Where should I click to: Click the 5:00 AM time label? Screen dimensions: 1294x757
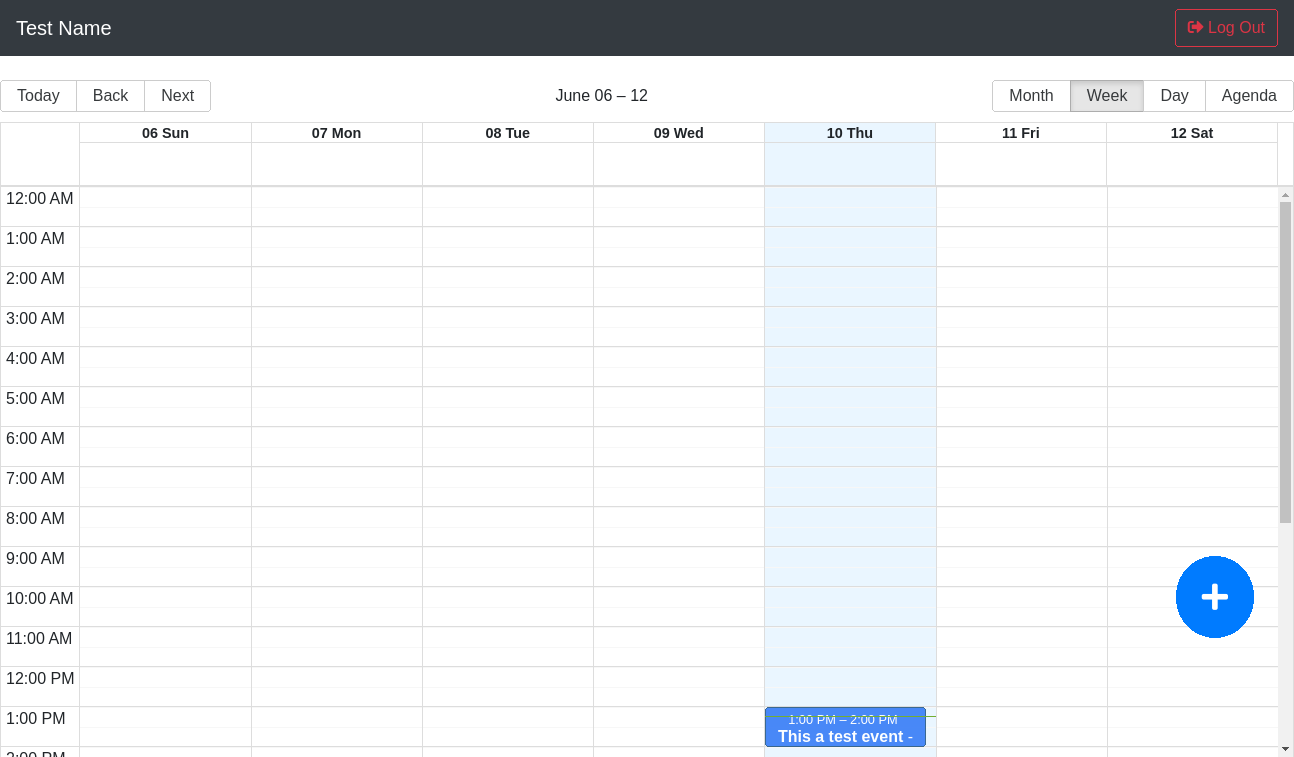35,398
